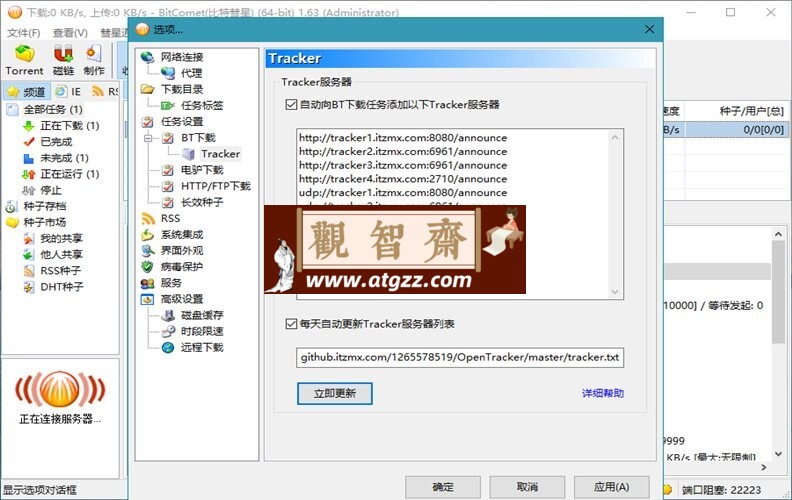Image resolution: width=792 pixels, height=500 pixels.
Task: Open the 磁盘缓存 disk cache icon
Action: [x=168, y=315]
